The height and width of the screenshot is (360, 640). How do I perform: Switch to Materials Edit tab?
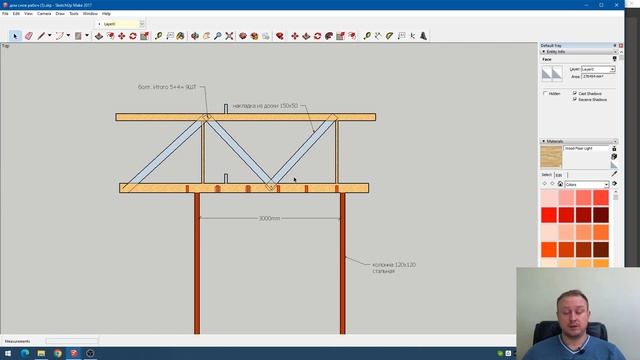559,175
